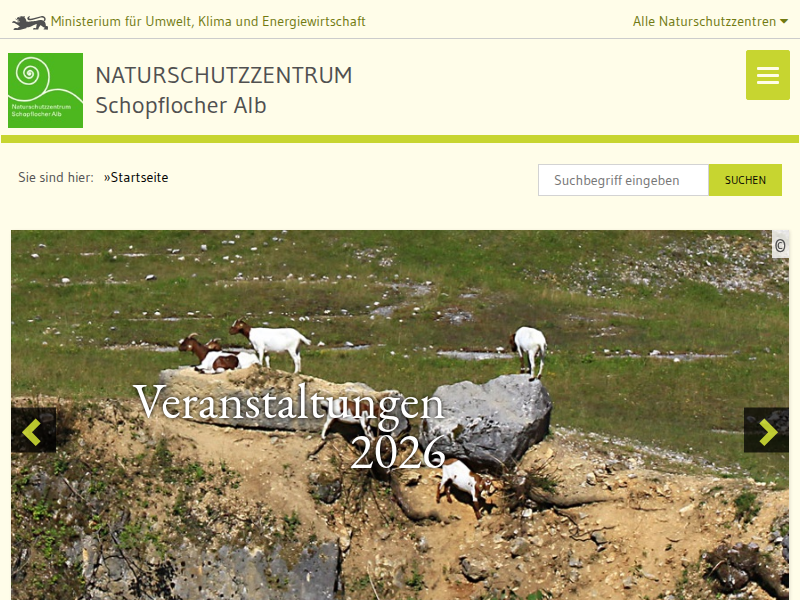Expand the Alle Naturschutzzentren dropdown

coord(710,21)
